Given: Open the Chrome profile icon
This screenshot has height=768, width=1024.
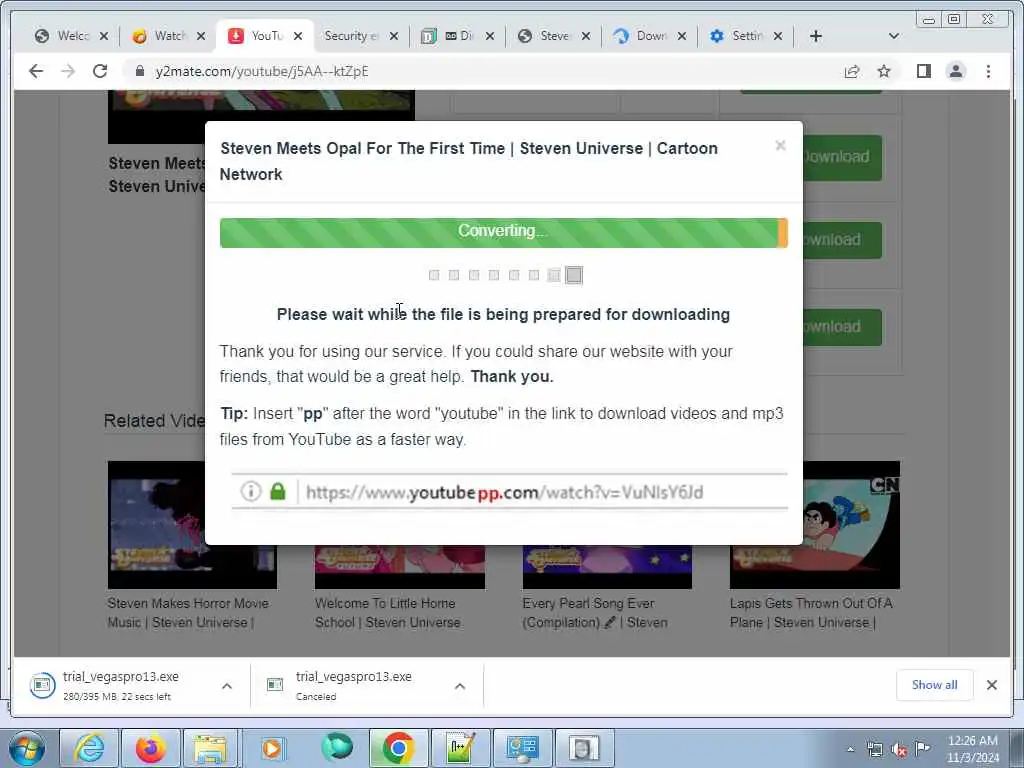Looking at the screenshot, I should pyautogui.click(x=956, y=71).
